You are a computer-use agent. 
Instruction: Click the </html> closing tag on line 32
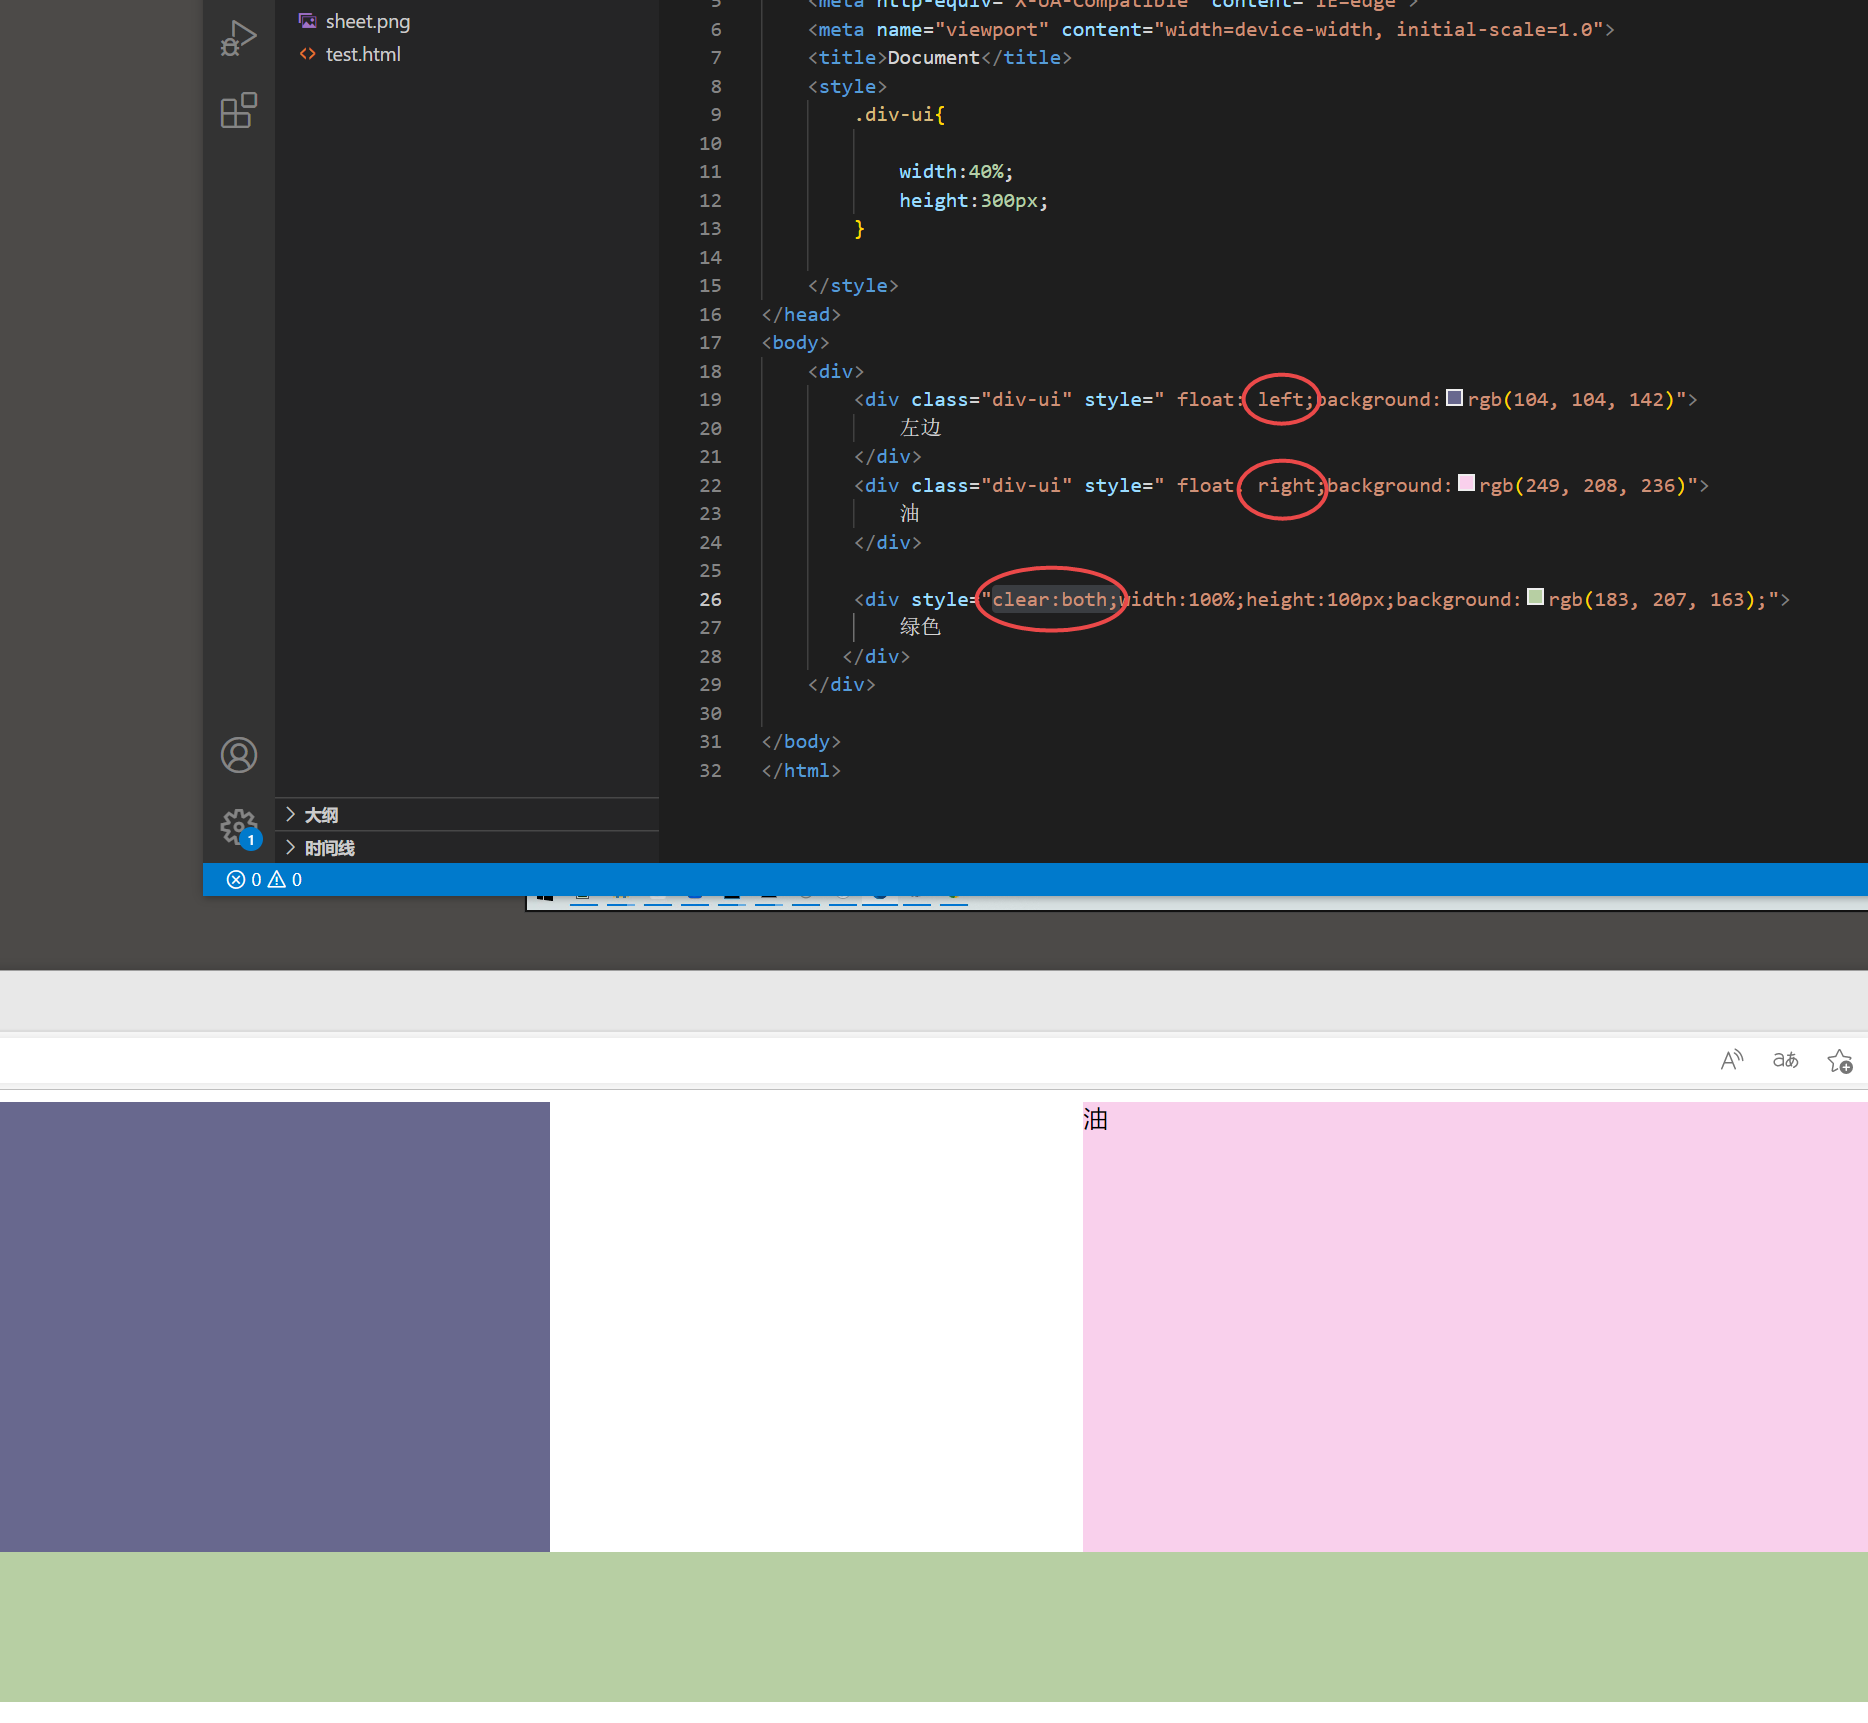click(801, 771)
